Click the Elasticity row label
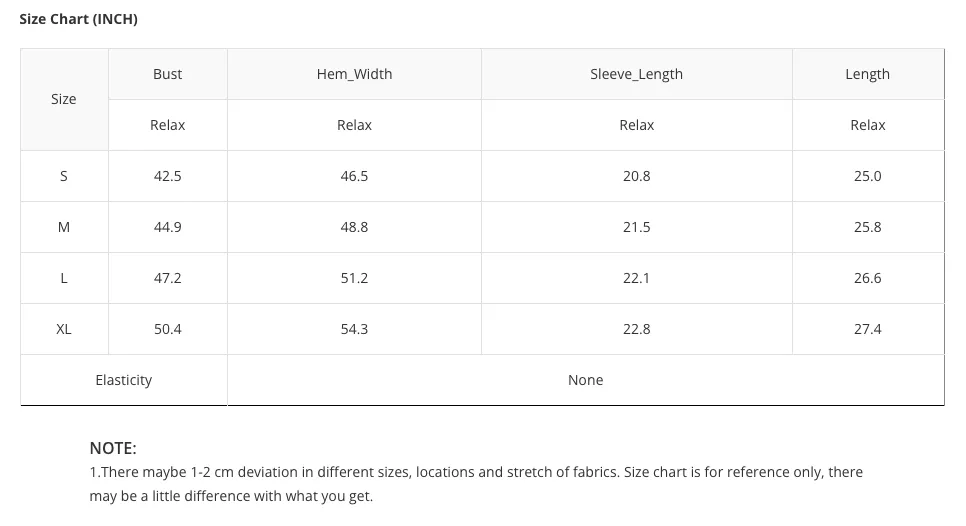Viewport: 966px width, 526px height. (124, 380)
